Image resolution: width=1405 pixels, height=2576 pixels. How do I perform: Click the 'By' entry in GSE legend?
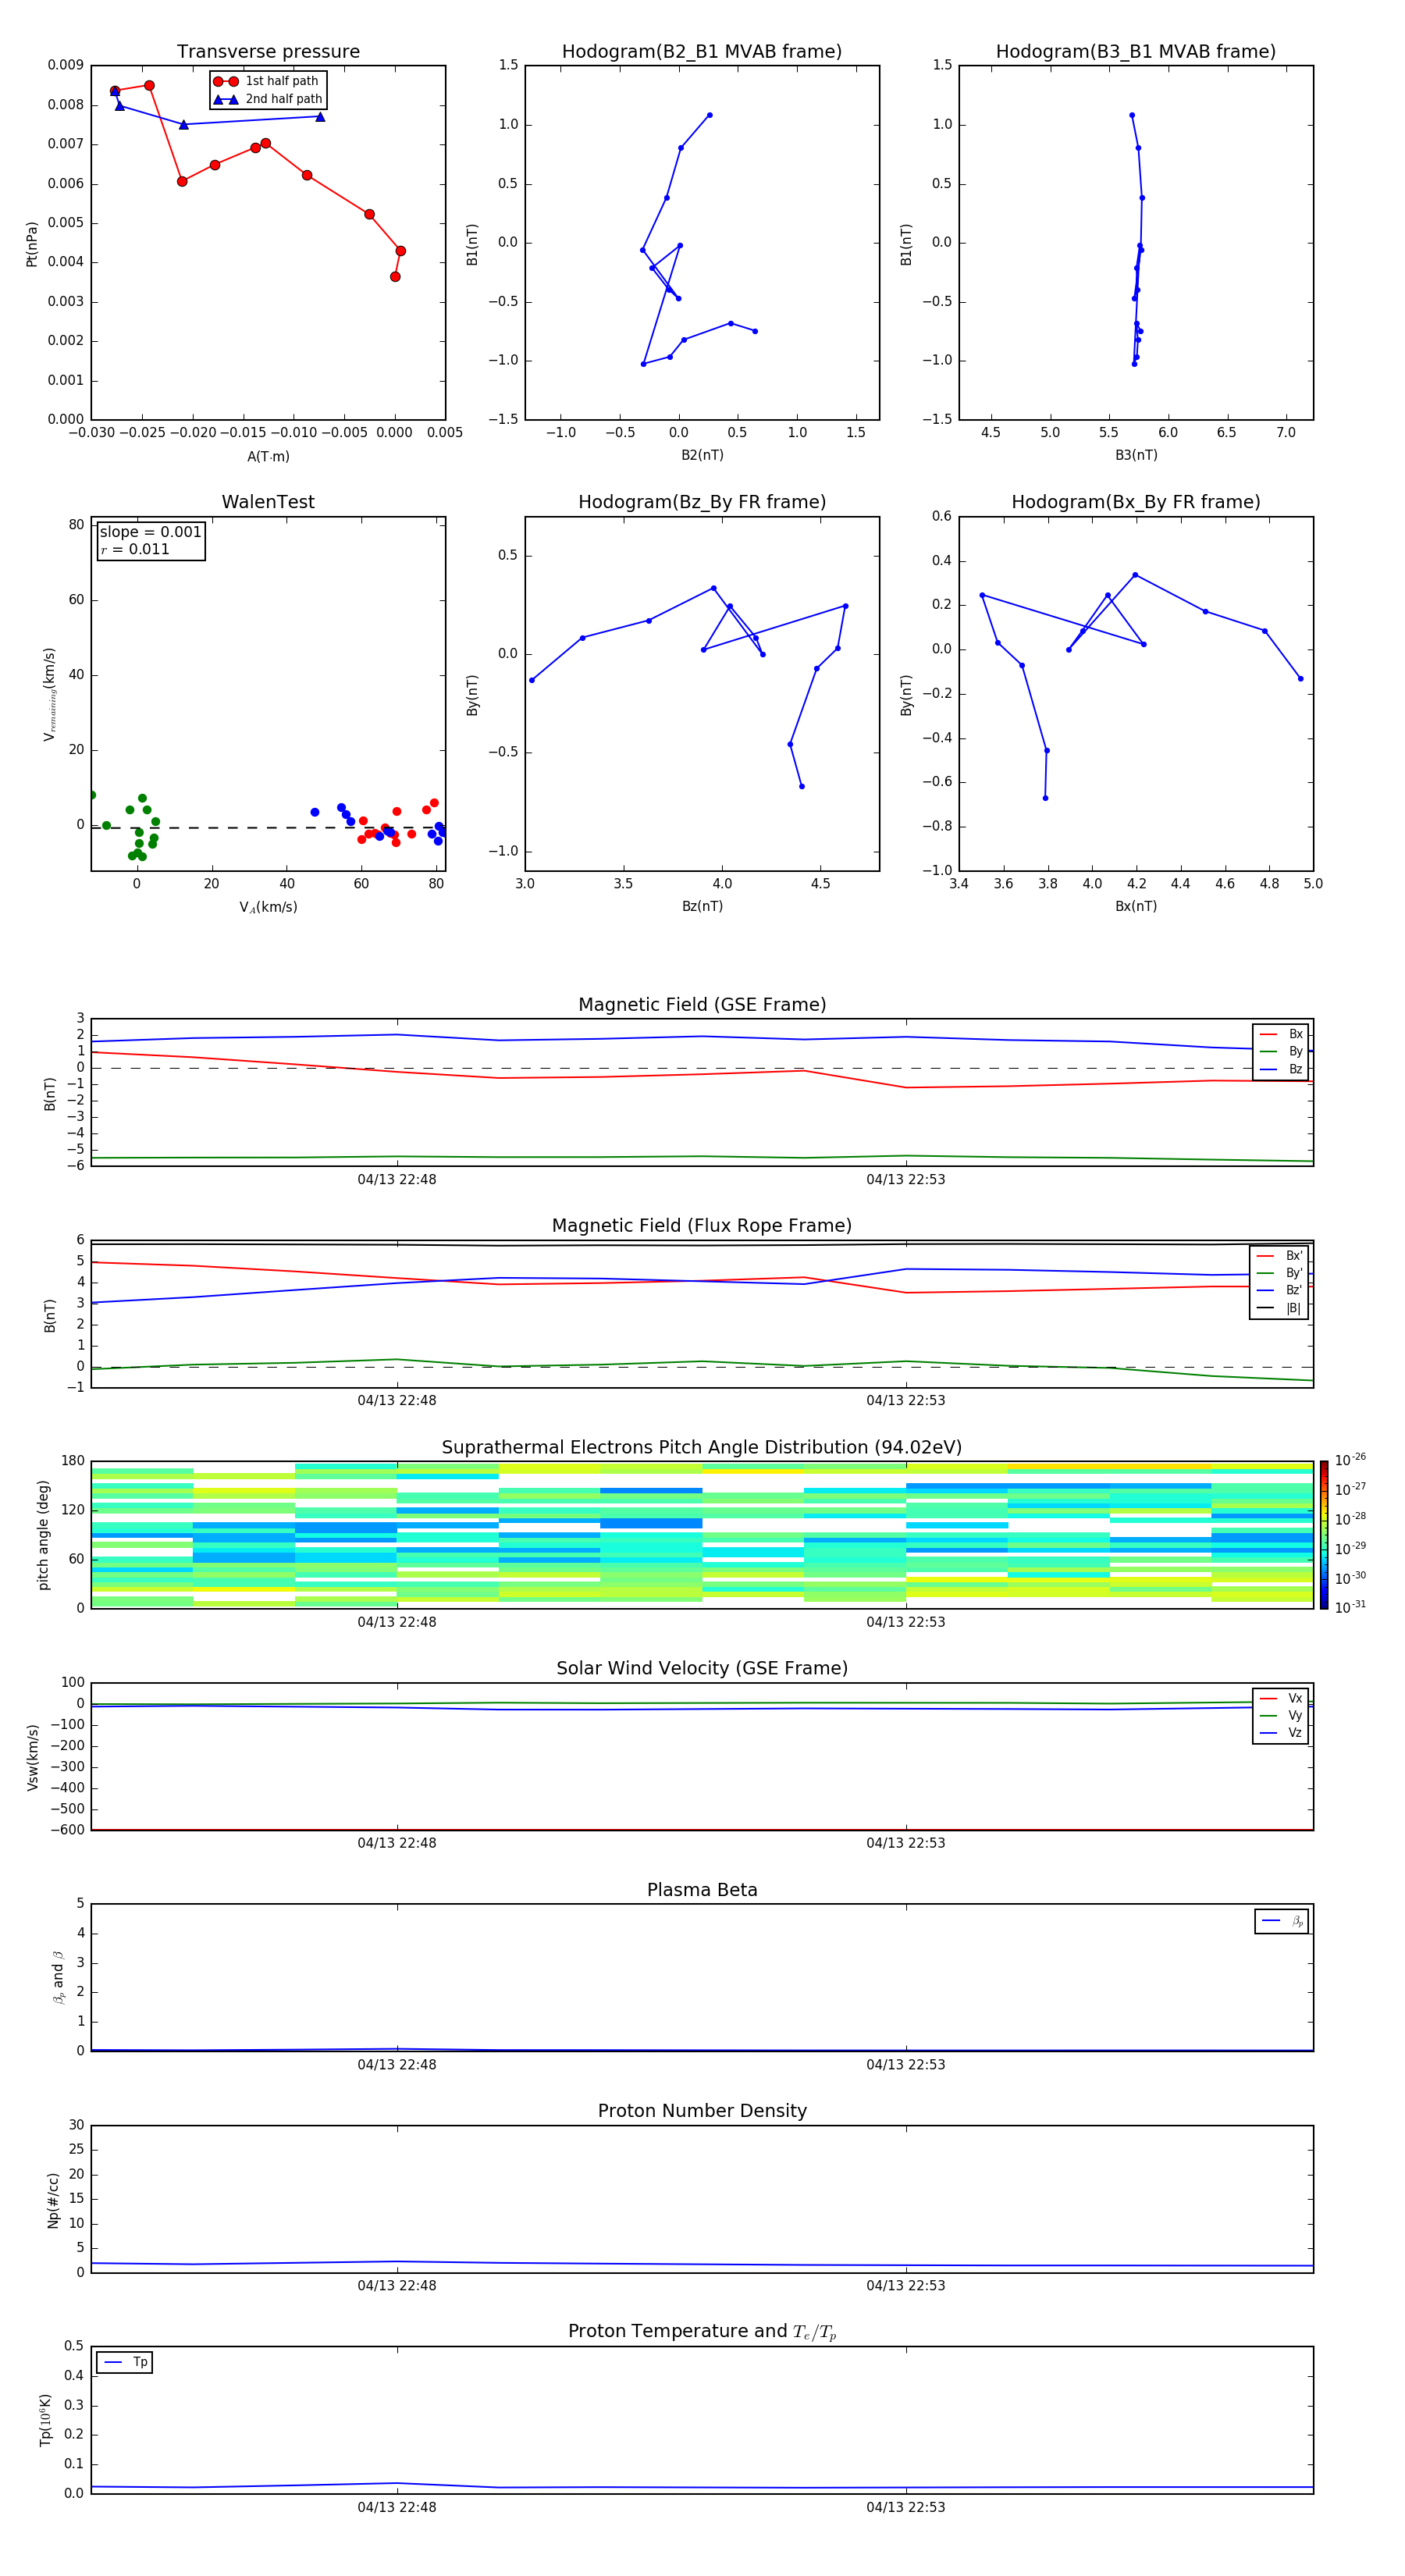tap(1281, 1052)
